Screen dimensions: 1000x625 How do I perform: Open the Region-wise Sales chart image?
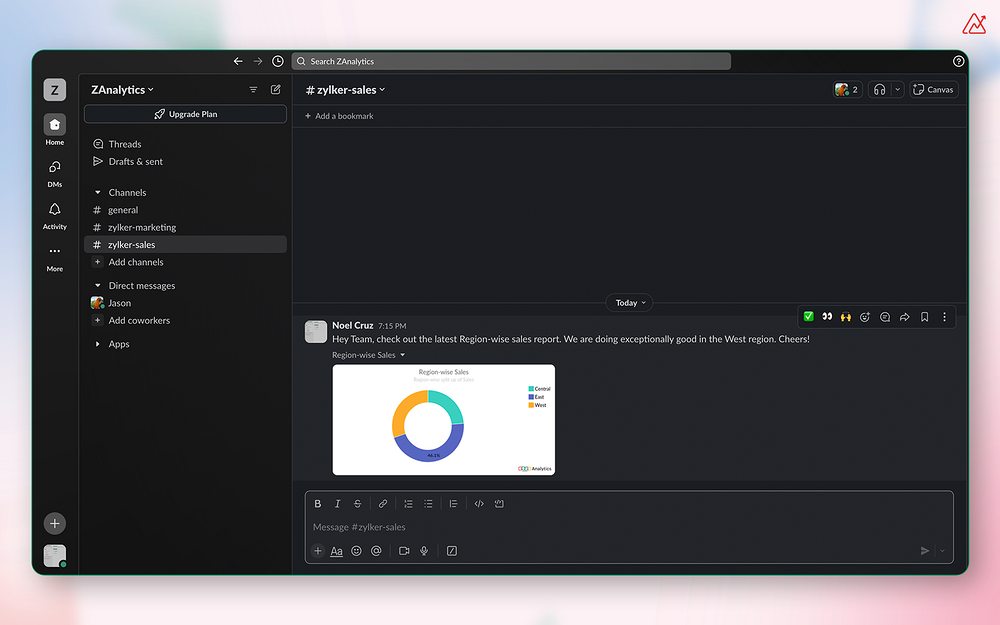click(444, 420)
